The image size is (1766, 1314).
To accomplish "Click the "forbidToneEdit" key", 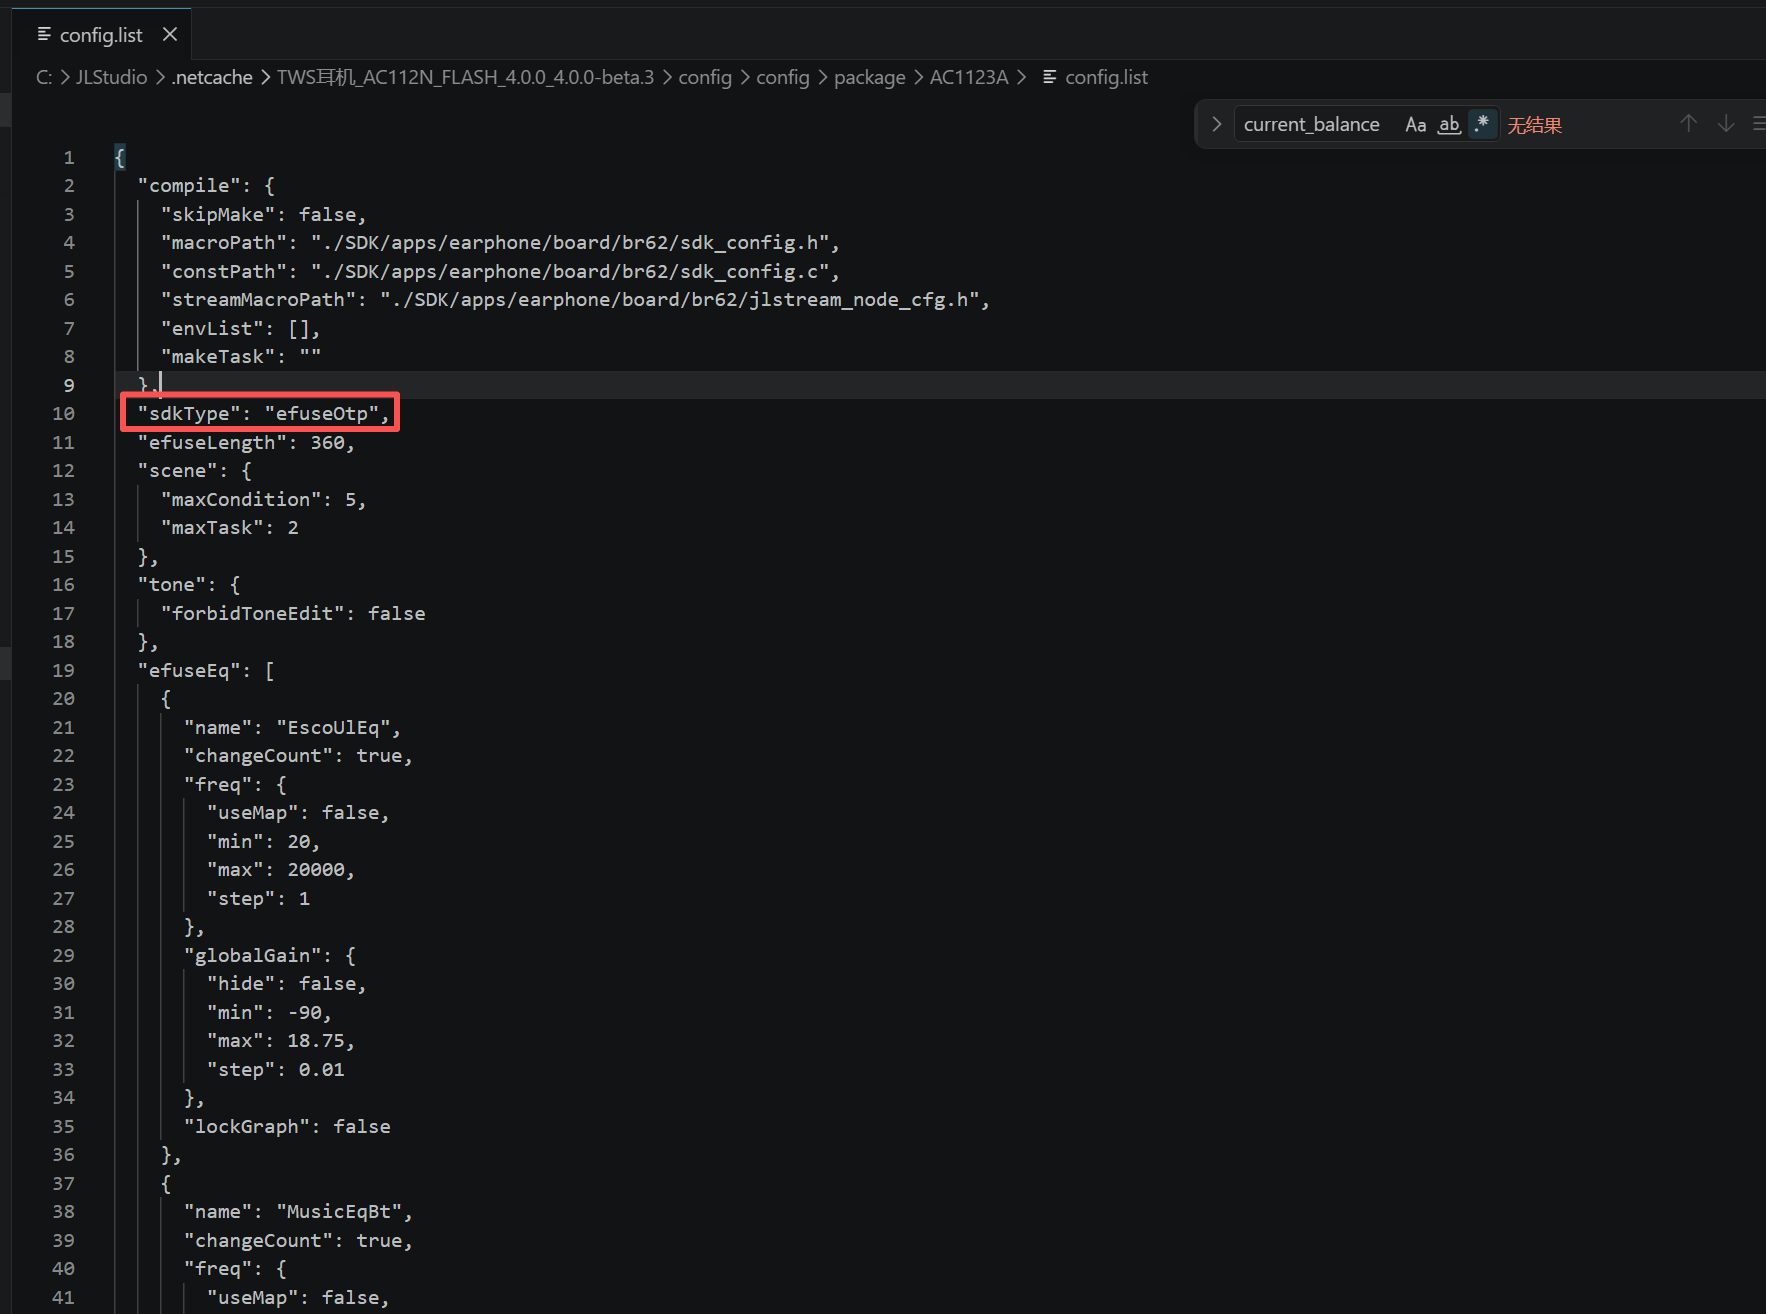I will pyautogui.click(x=252, y=613).
